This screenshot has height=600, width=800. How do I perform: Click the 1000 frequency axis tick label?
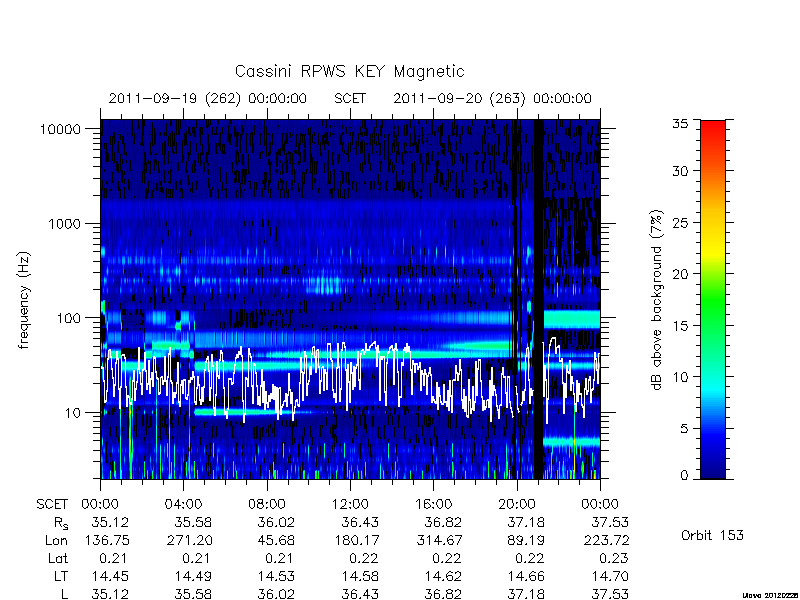(64, 223)
